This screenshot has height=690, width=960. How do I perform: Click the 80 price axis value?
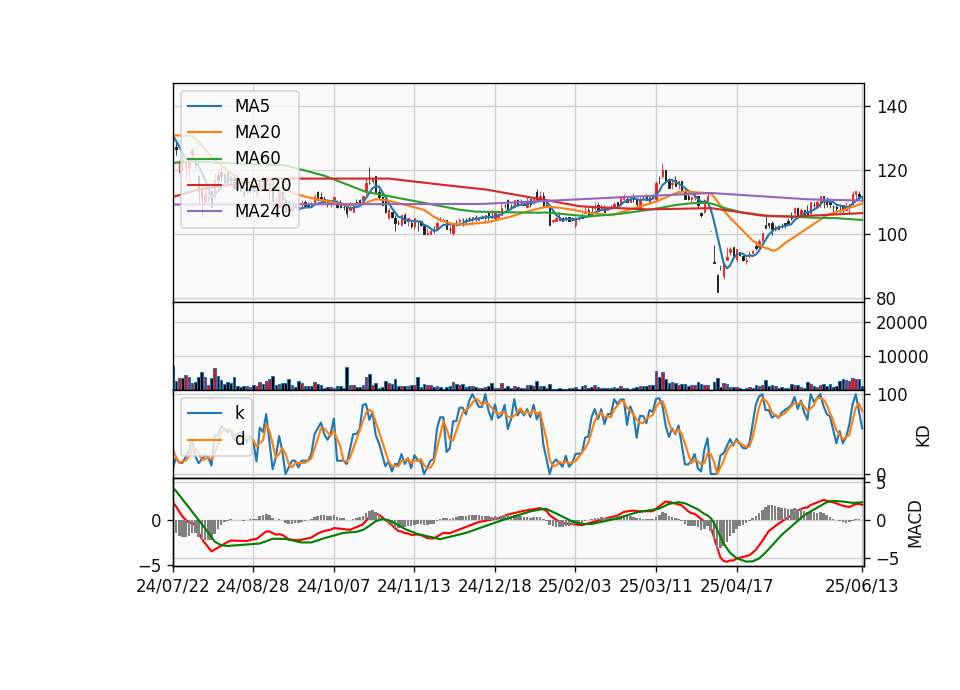coord(887,299)
